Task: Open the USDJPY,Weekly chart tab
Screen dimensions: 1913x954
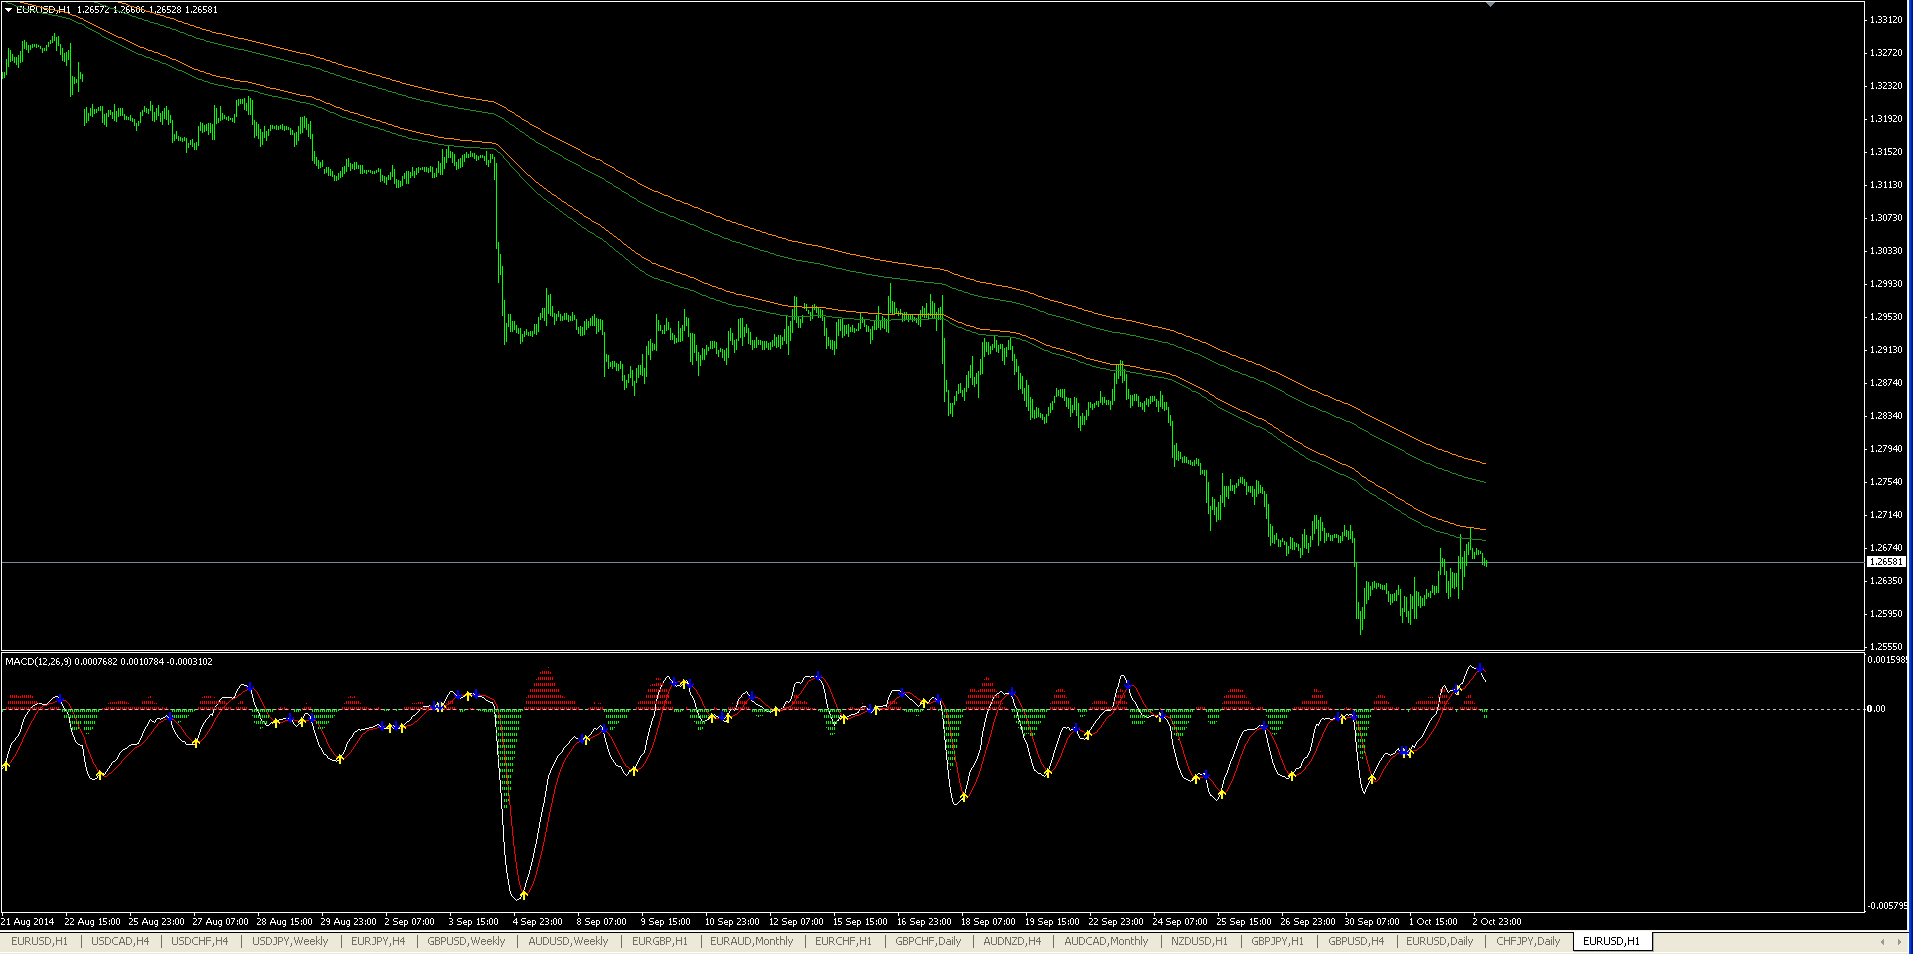Action: (290, 941)
